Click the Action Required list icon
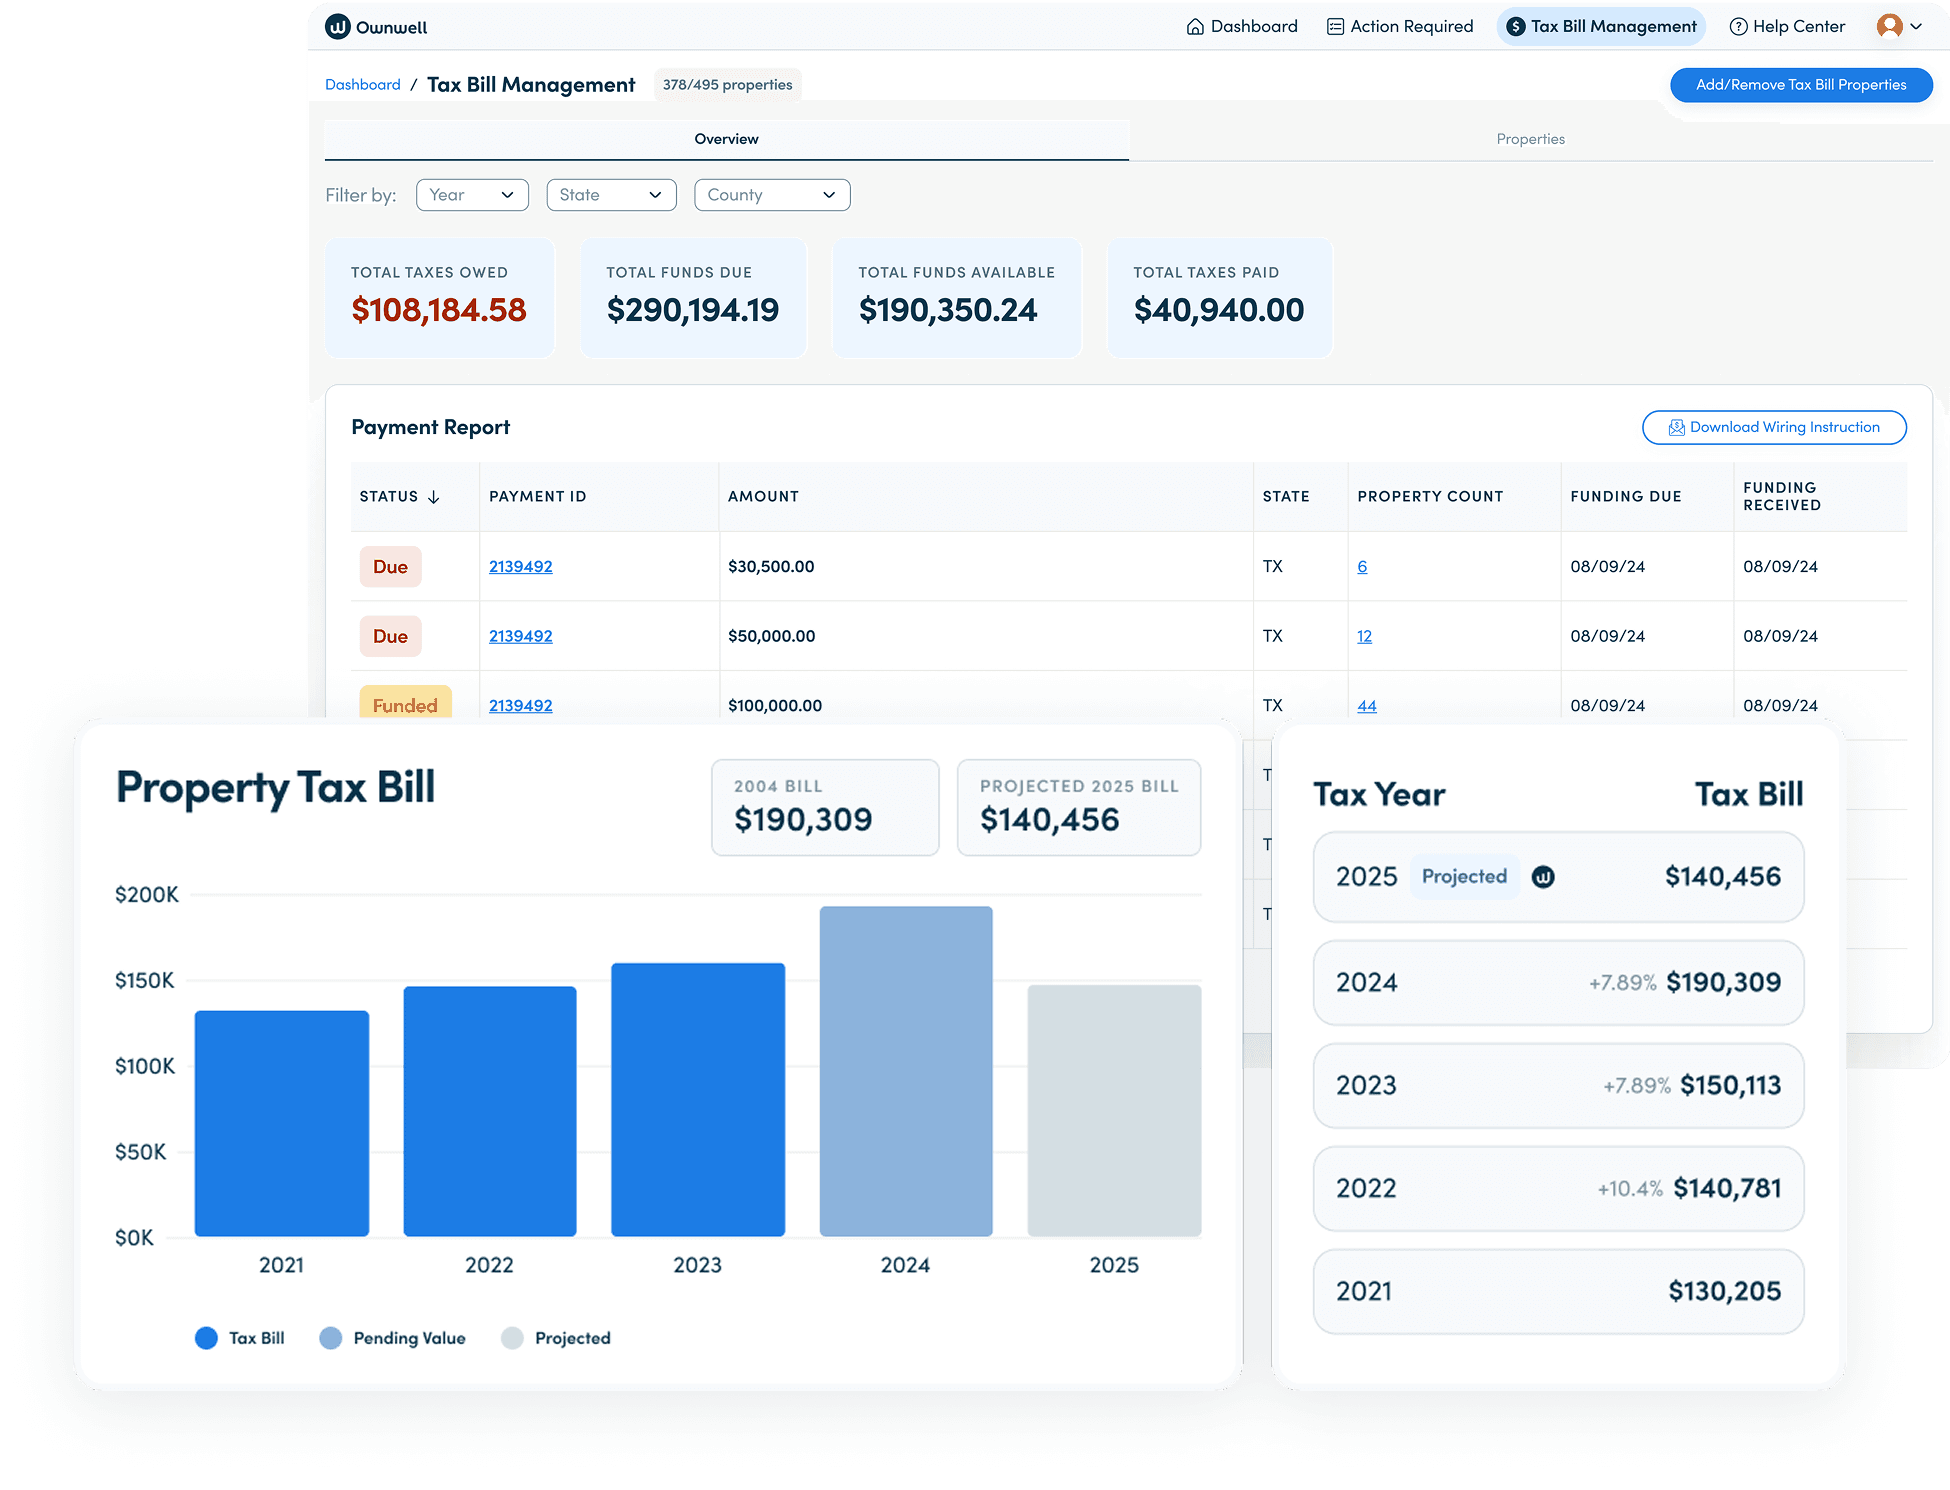This screenshot has width=1950, height=1490. (x=1335, y=27)
